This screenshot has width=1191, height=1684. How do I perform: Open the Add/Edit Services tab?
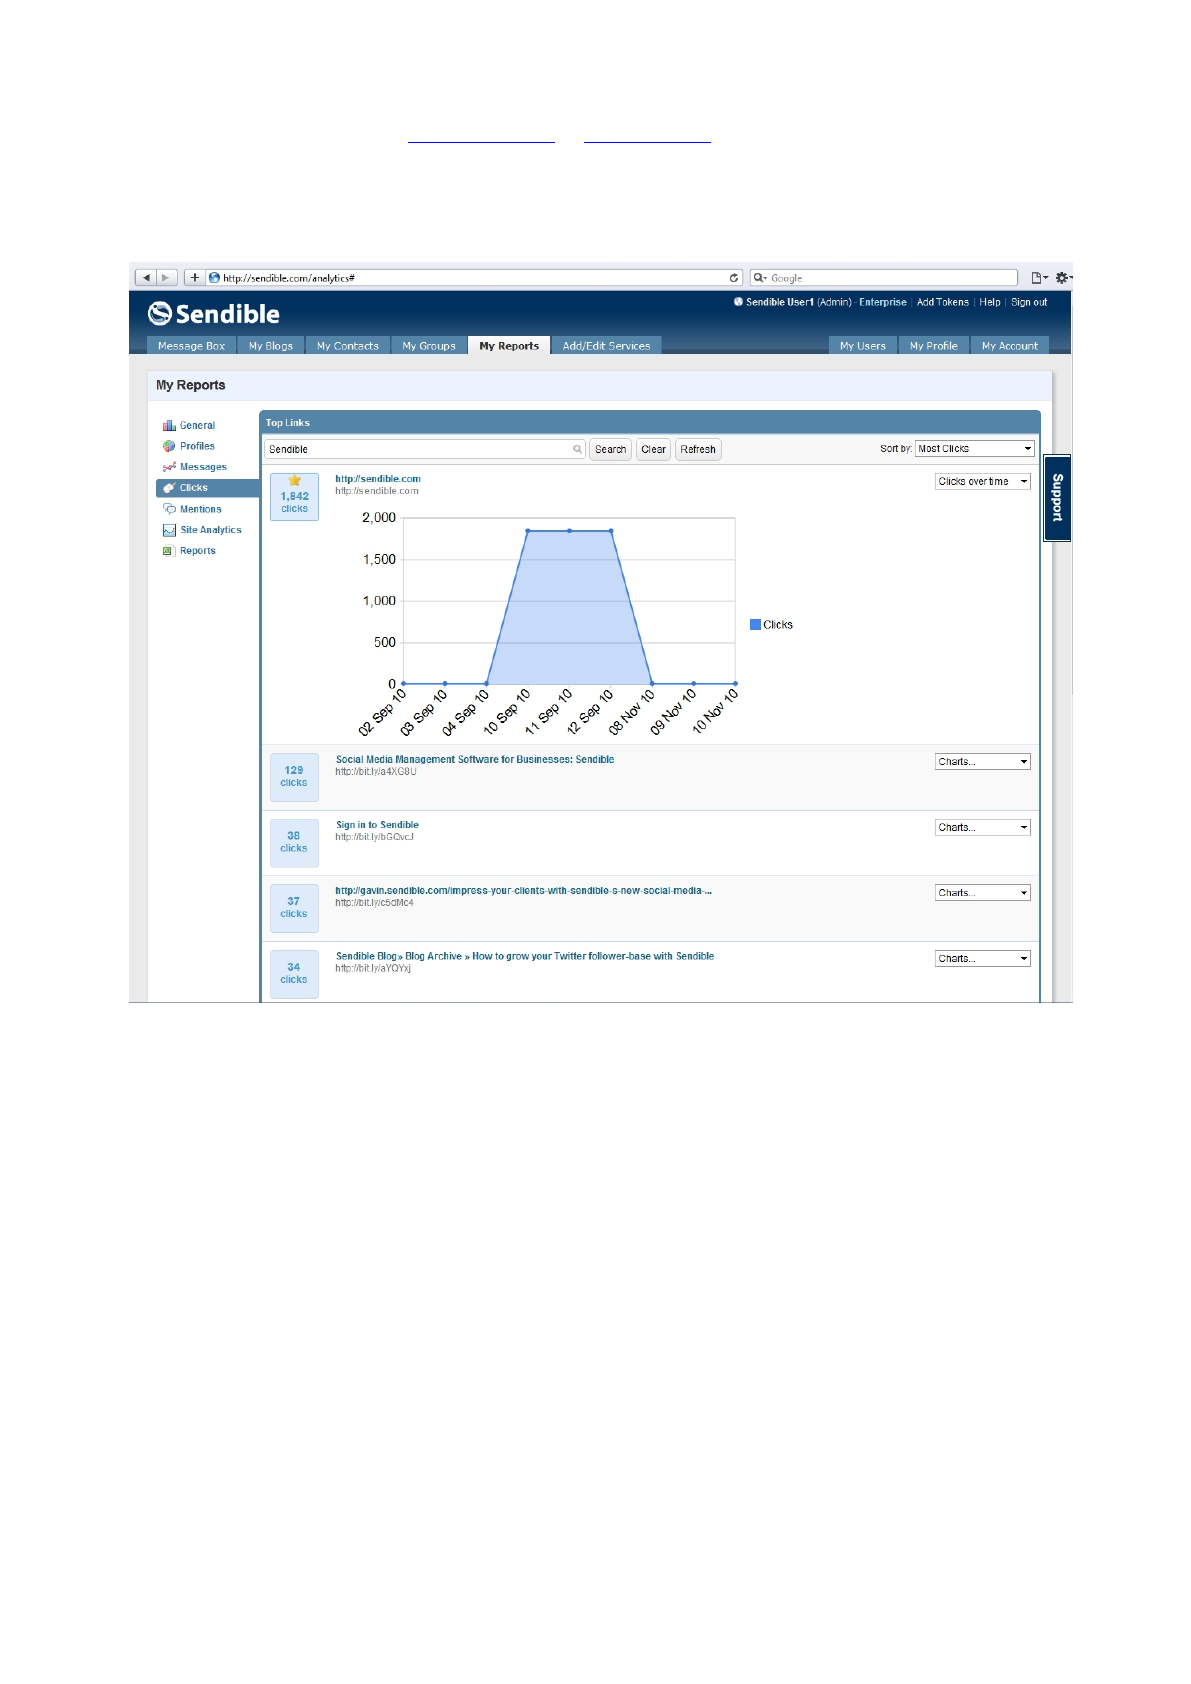[x=606, y=346]
